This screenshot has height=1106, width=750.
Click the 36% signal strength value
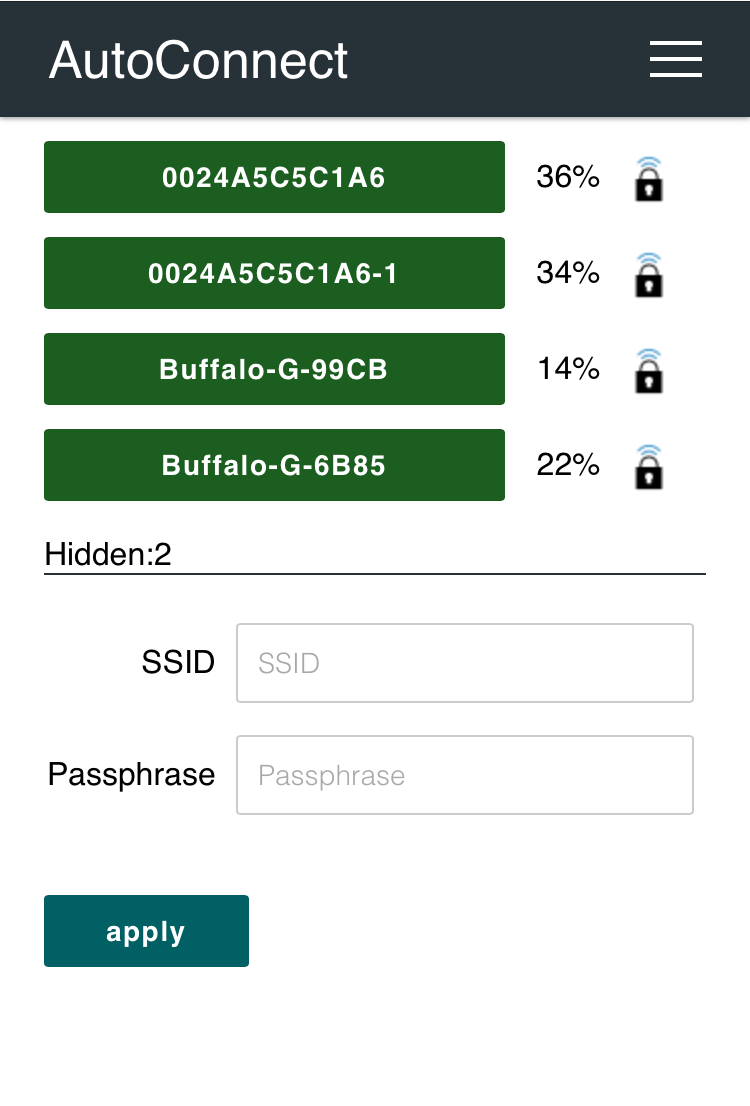pyautogui.click(x=568, y=177)
